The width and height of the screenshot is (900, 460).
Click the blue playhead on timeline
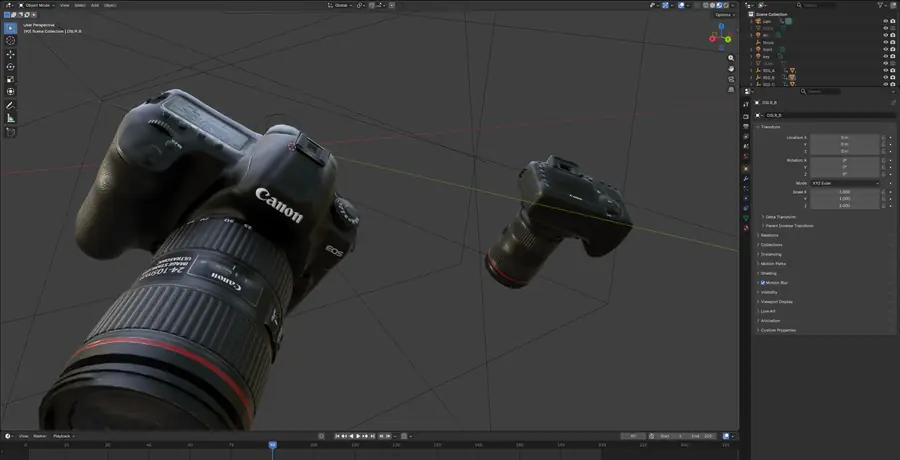click(273, 444)
